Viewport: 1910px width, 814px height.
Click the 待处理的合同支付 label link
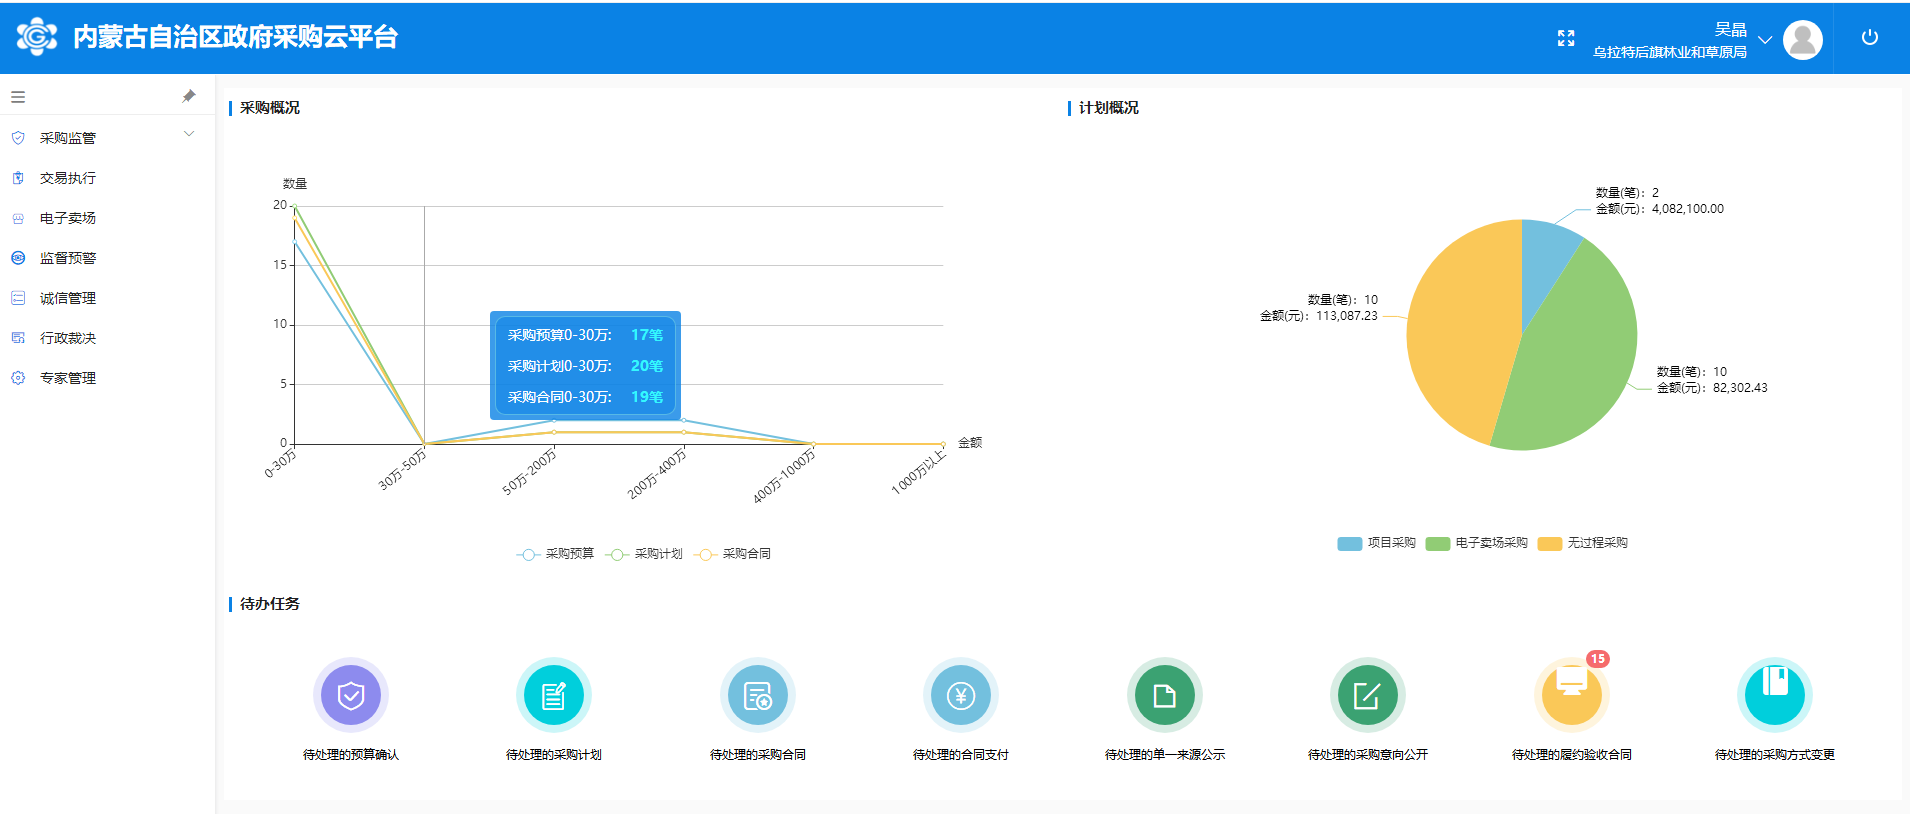(961, 755)
